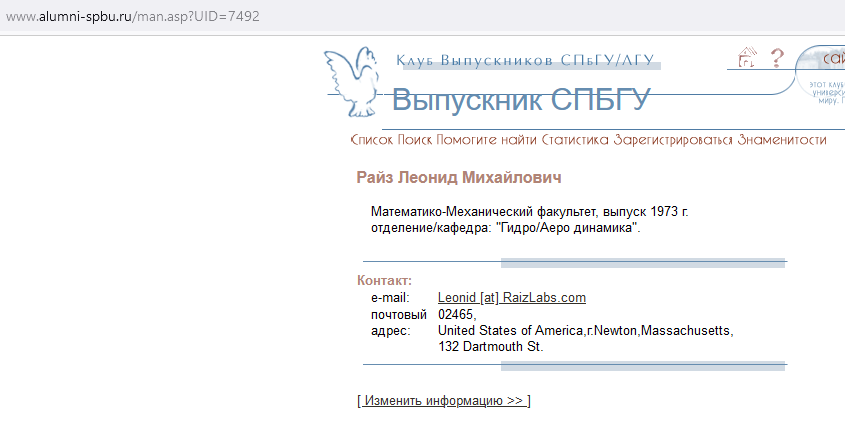
Task: Click the dove logo of alumni club
Action: click(352, 82)
